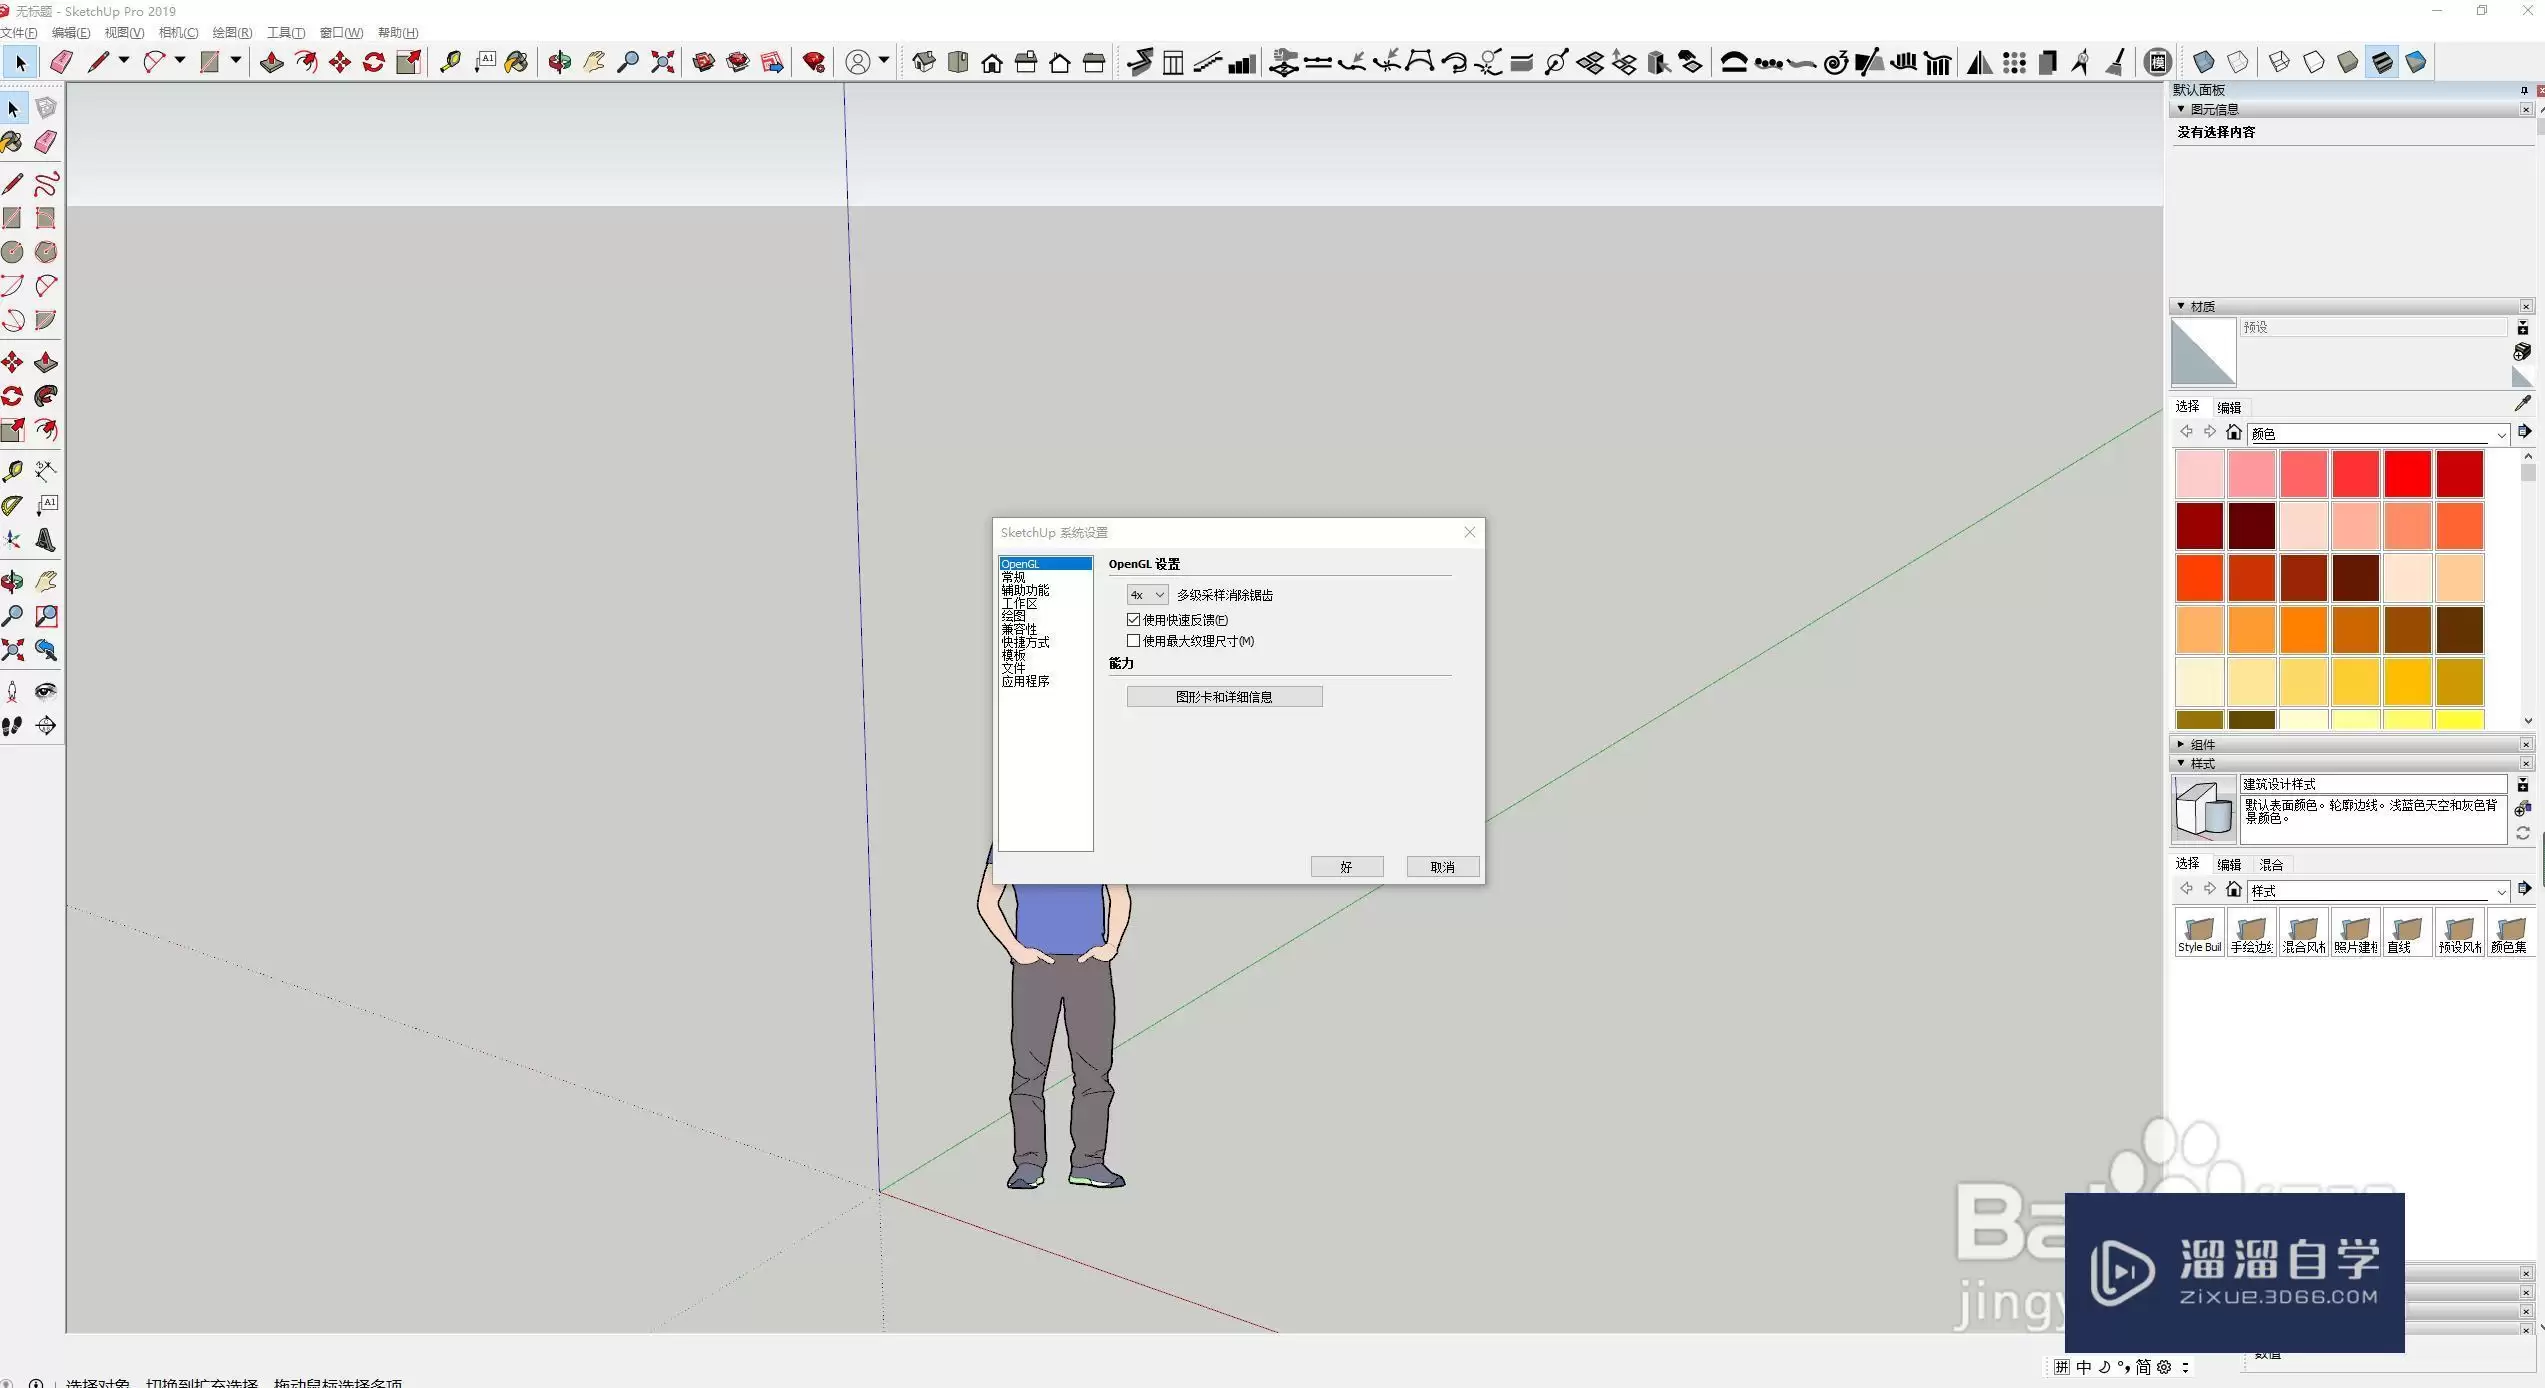Select the Eraser tool in top toolbar
Screen dimensions: 2545x1388
click(x=61, y=63)
